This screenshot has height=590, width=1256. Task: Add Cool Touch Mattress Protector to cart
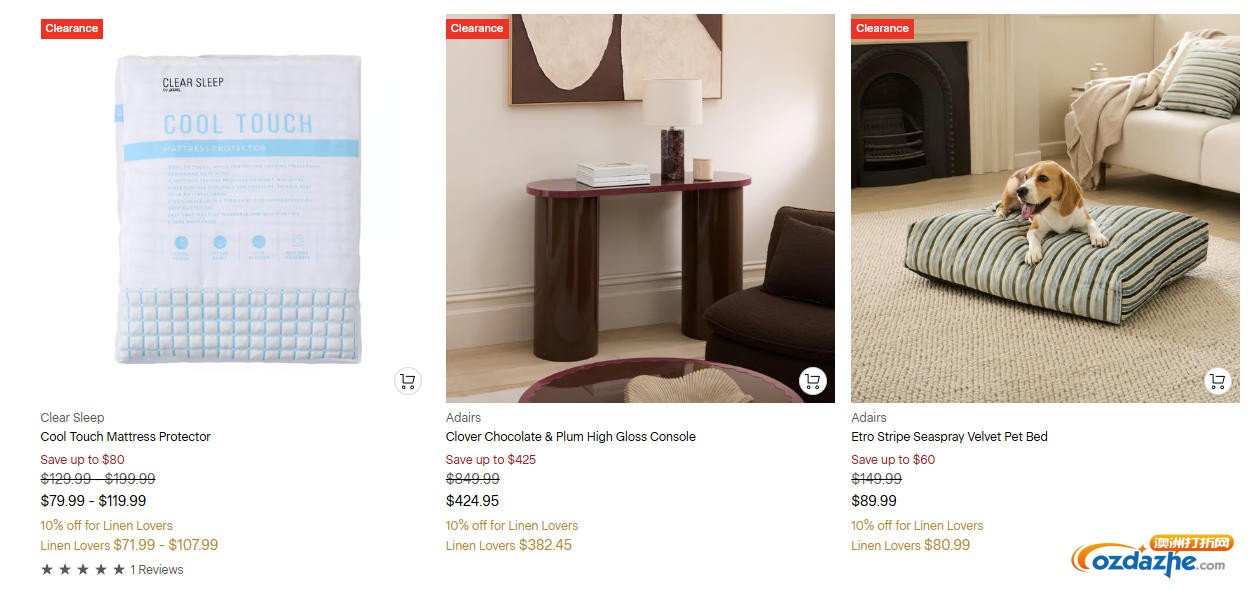pyautogui.click(x=407, y=381)
